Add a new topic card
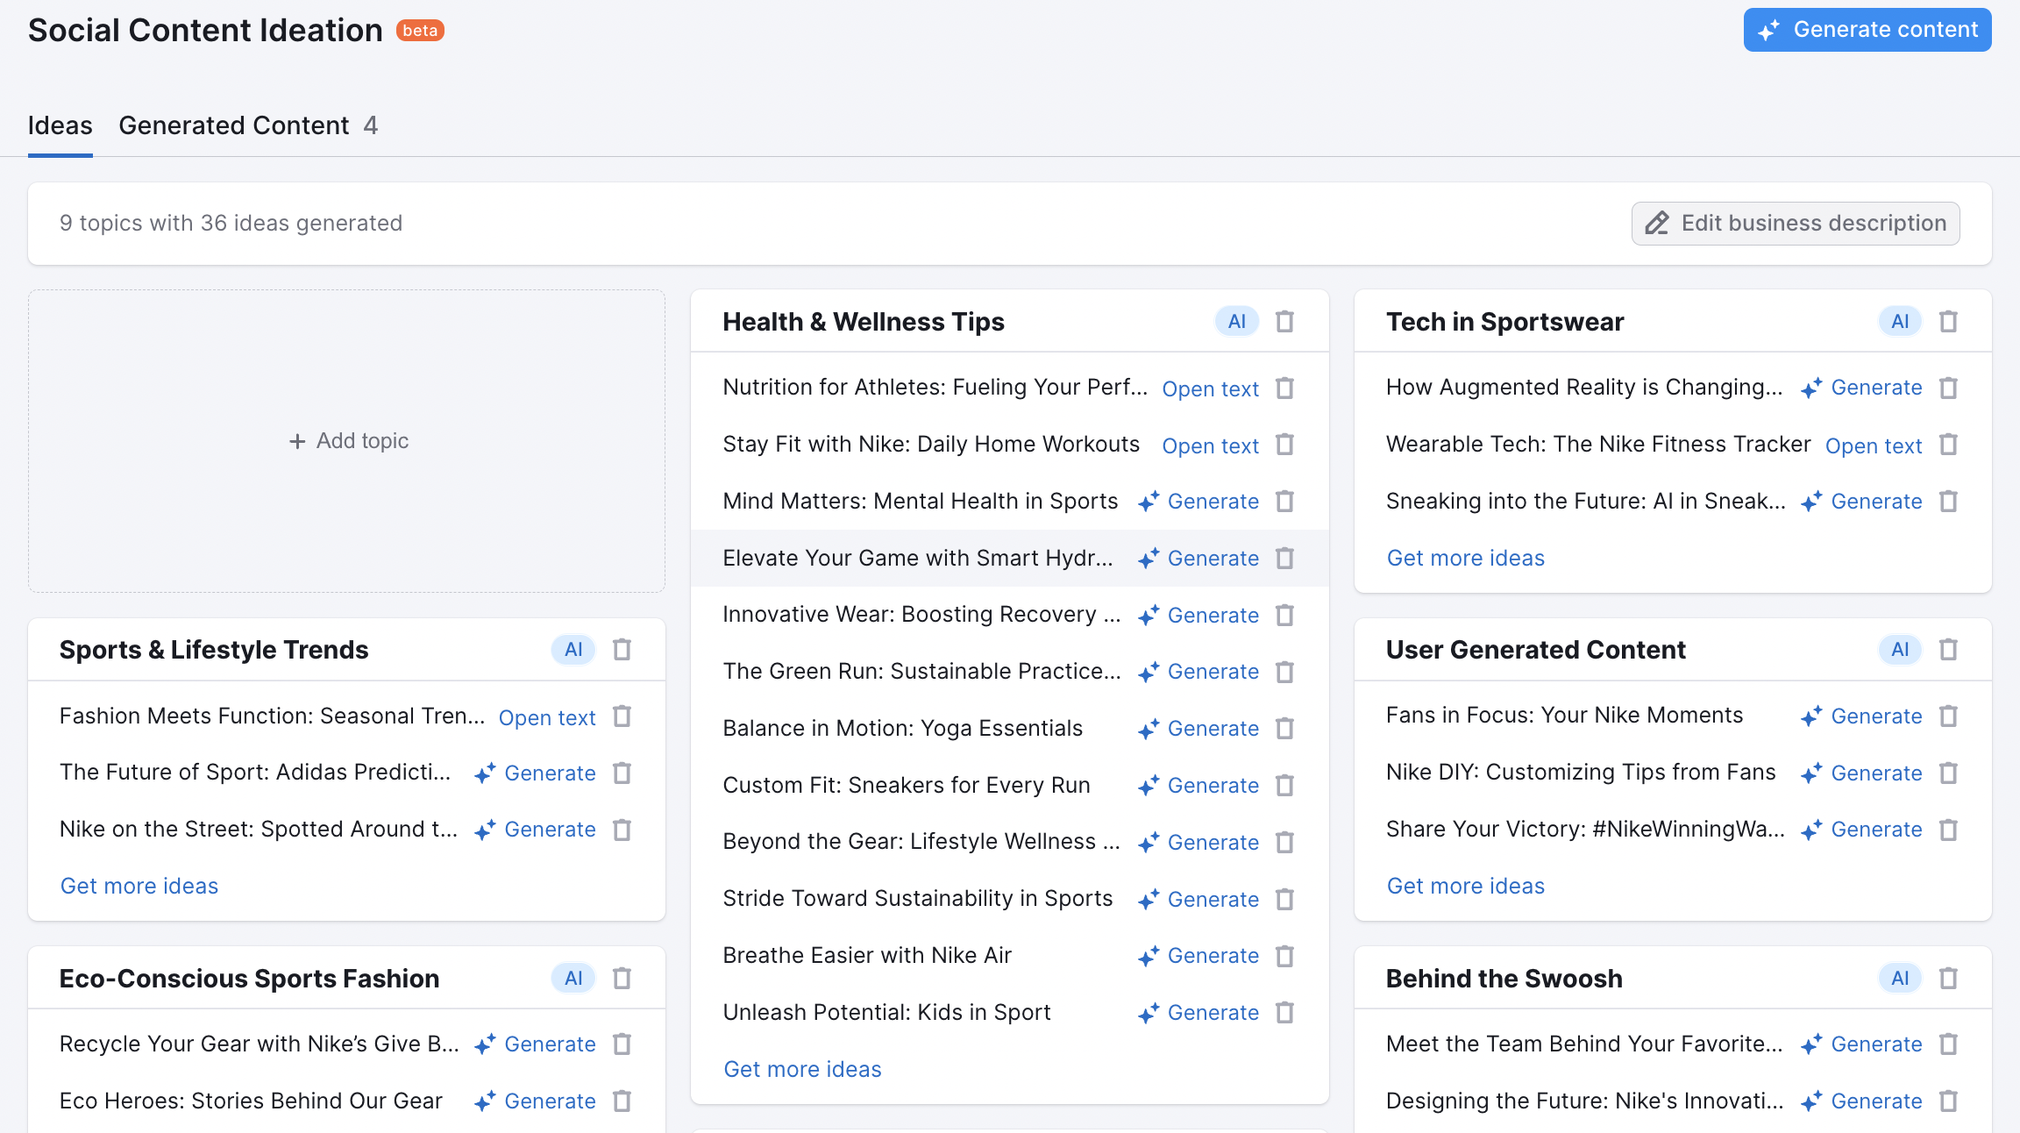 point(347,441)
